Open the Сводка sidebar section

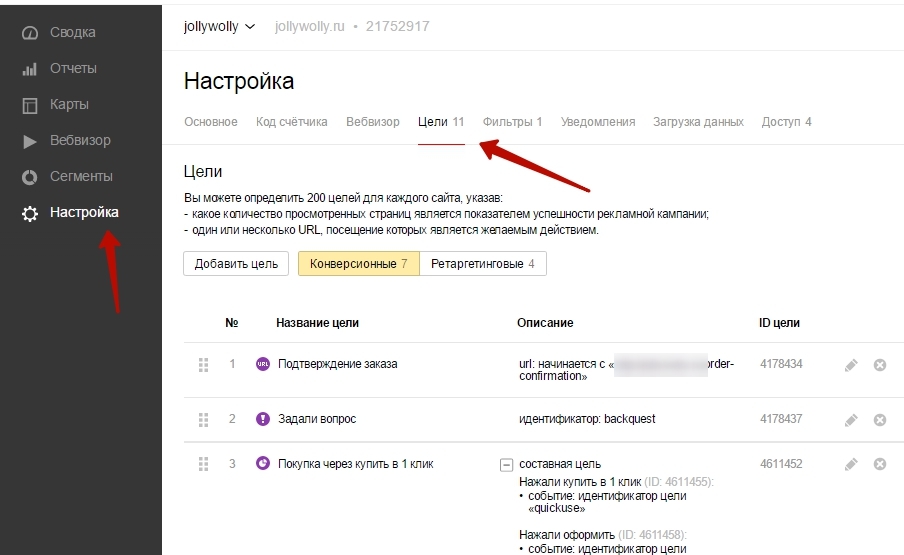pos(72,32)
